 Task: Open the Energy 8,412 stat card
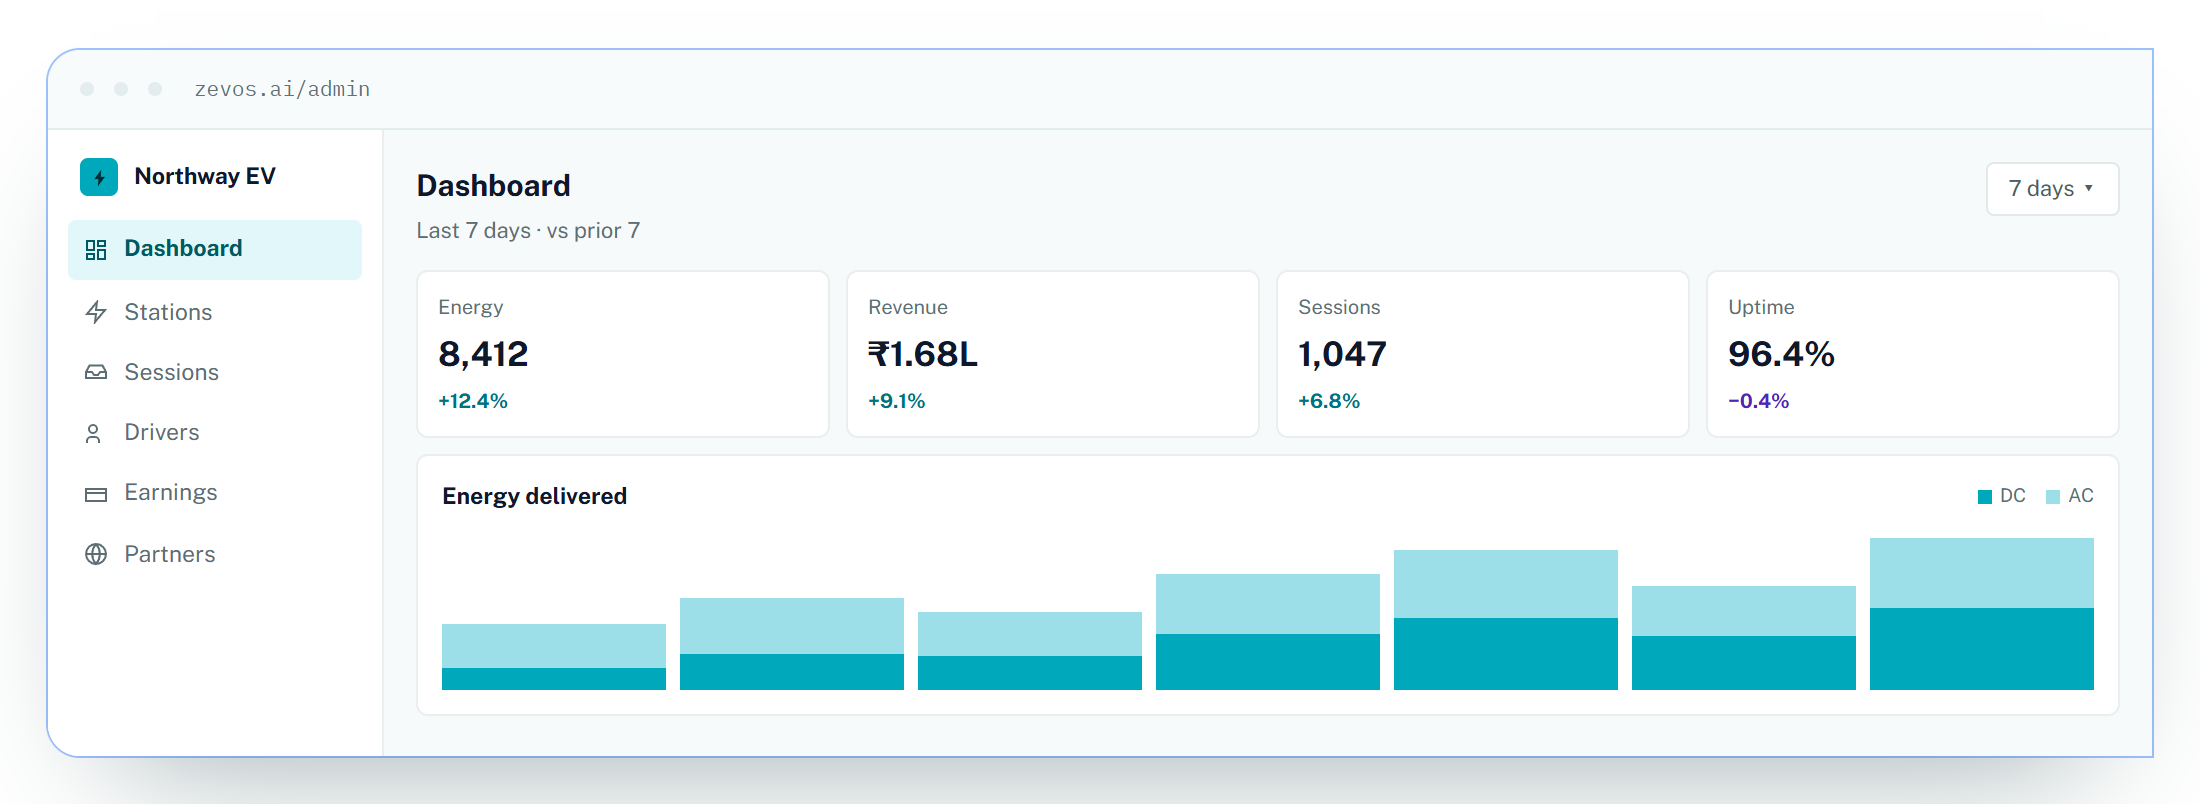click(623, 354)
